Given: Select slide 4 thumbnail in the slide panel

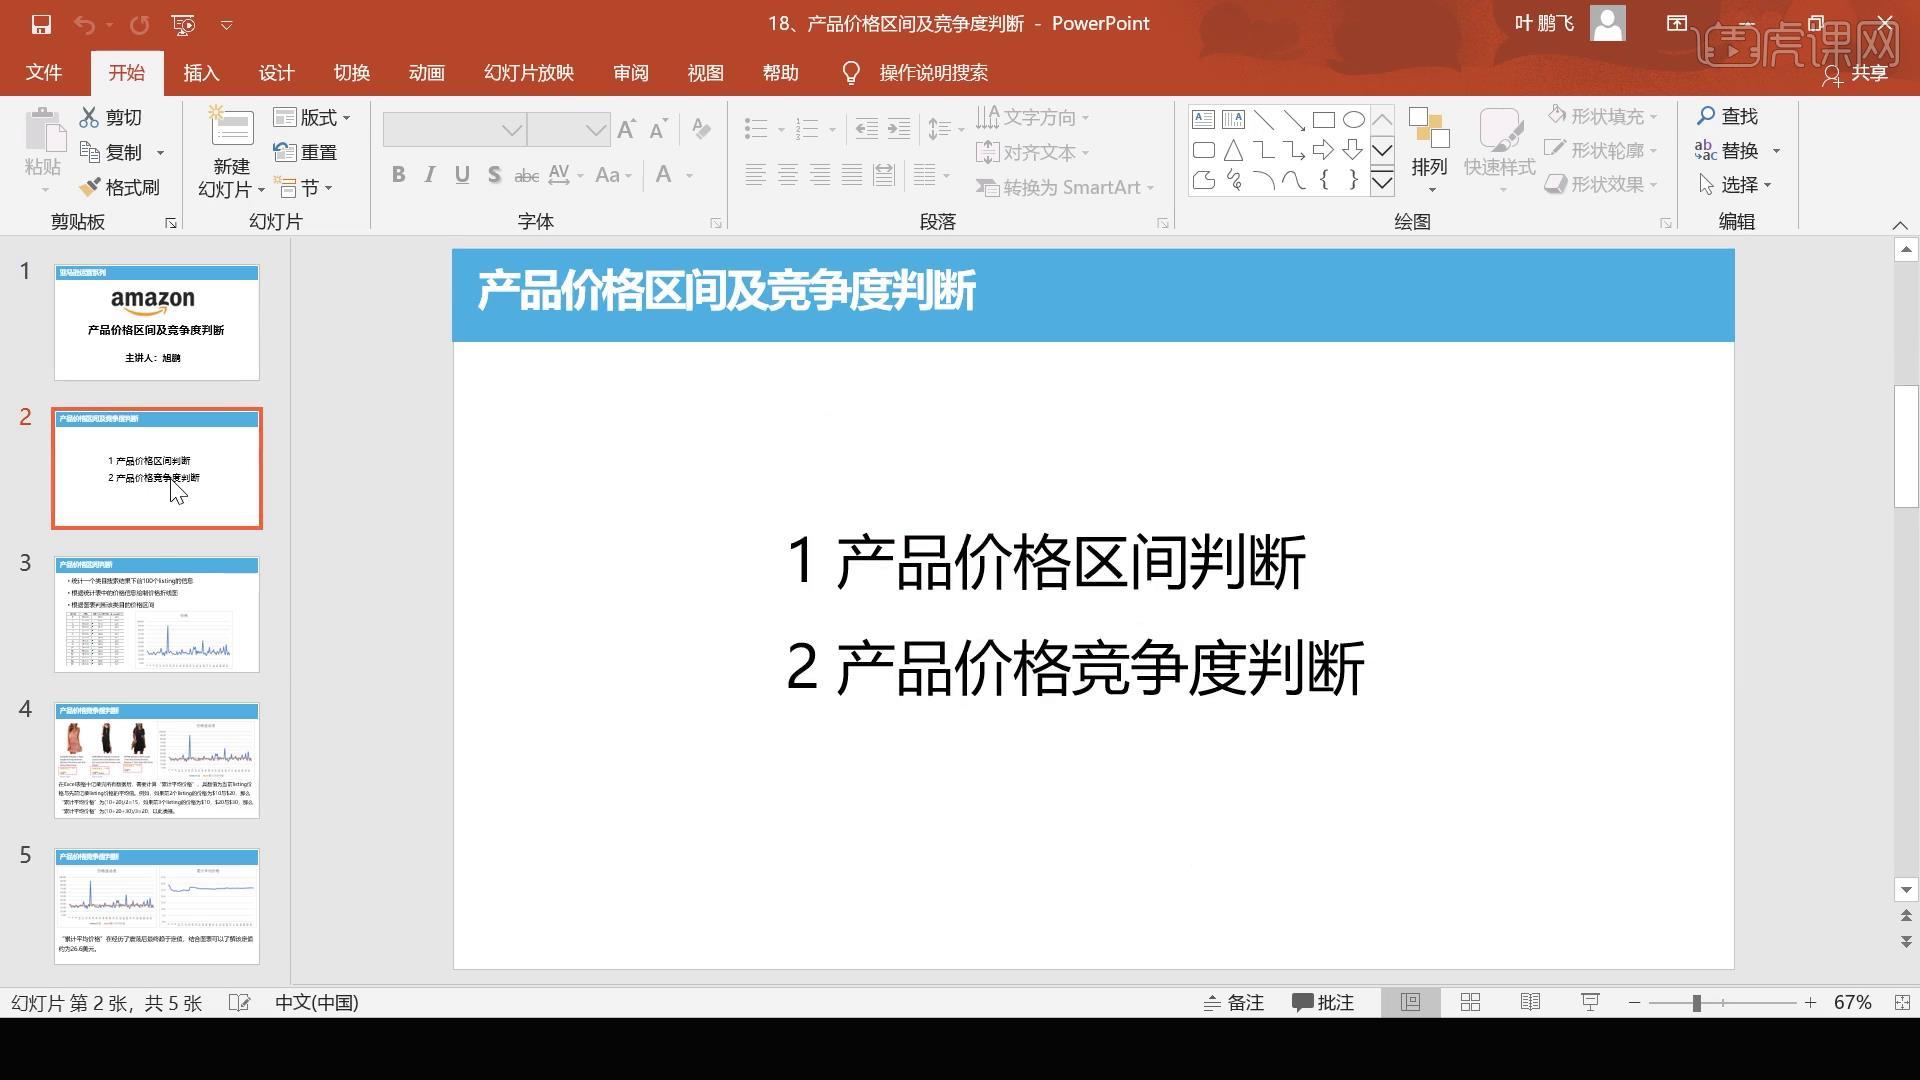Looking at the screenshot, I should (157, 760).
